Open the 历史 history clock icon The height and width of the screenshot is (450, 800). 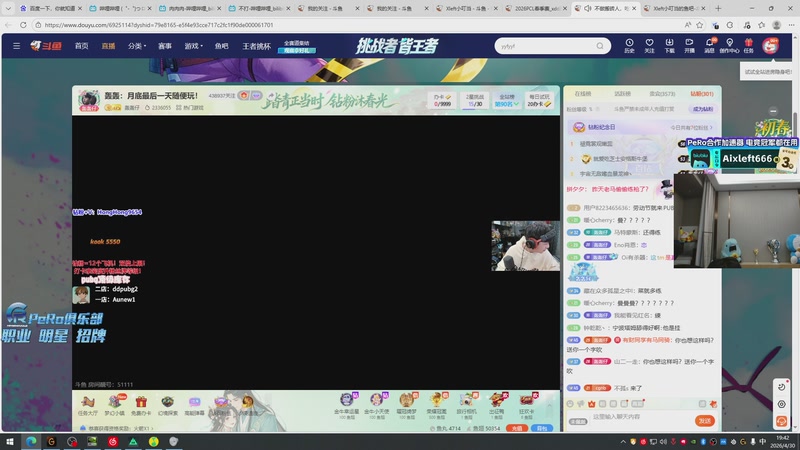[629, 45]
